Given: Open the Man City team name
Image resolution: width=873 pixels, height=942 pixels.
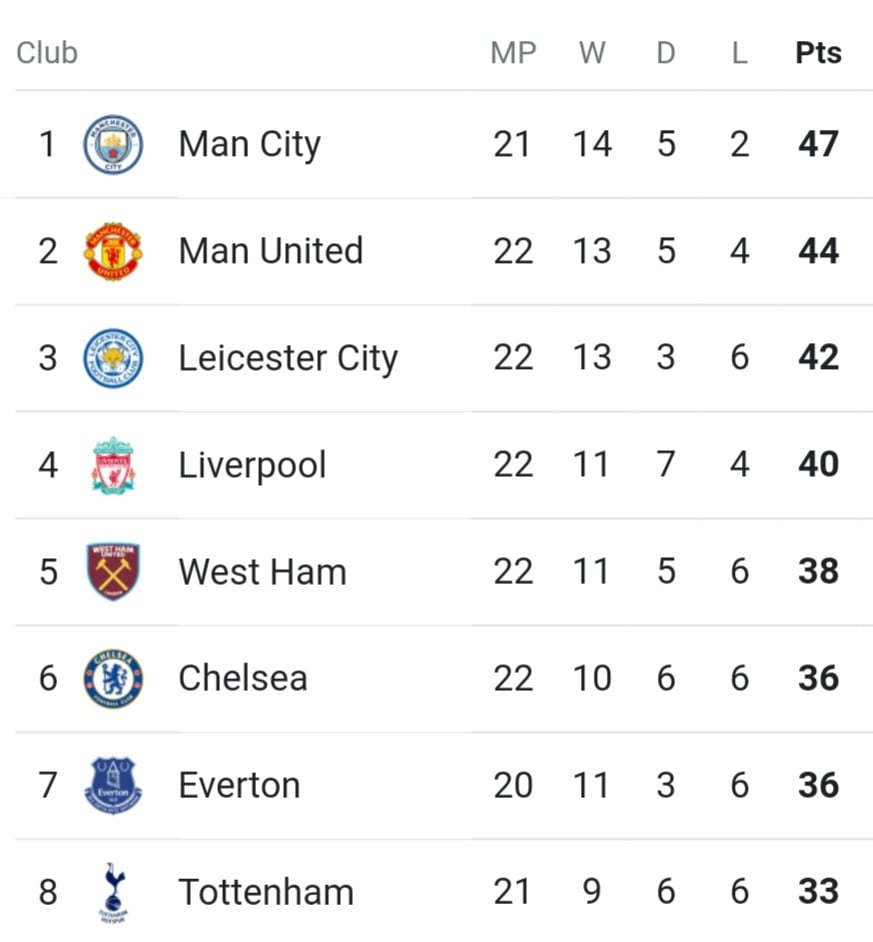Looking at the screenshot, I should pos(250,145).
